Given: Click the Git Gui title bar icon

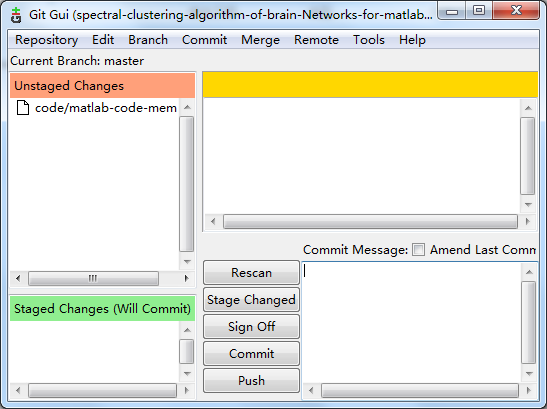Looking at the screenshot, I should 16,15.
